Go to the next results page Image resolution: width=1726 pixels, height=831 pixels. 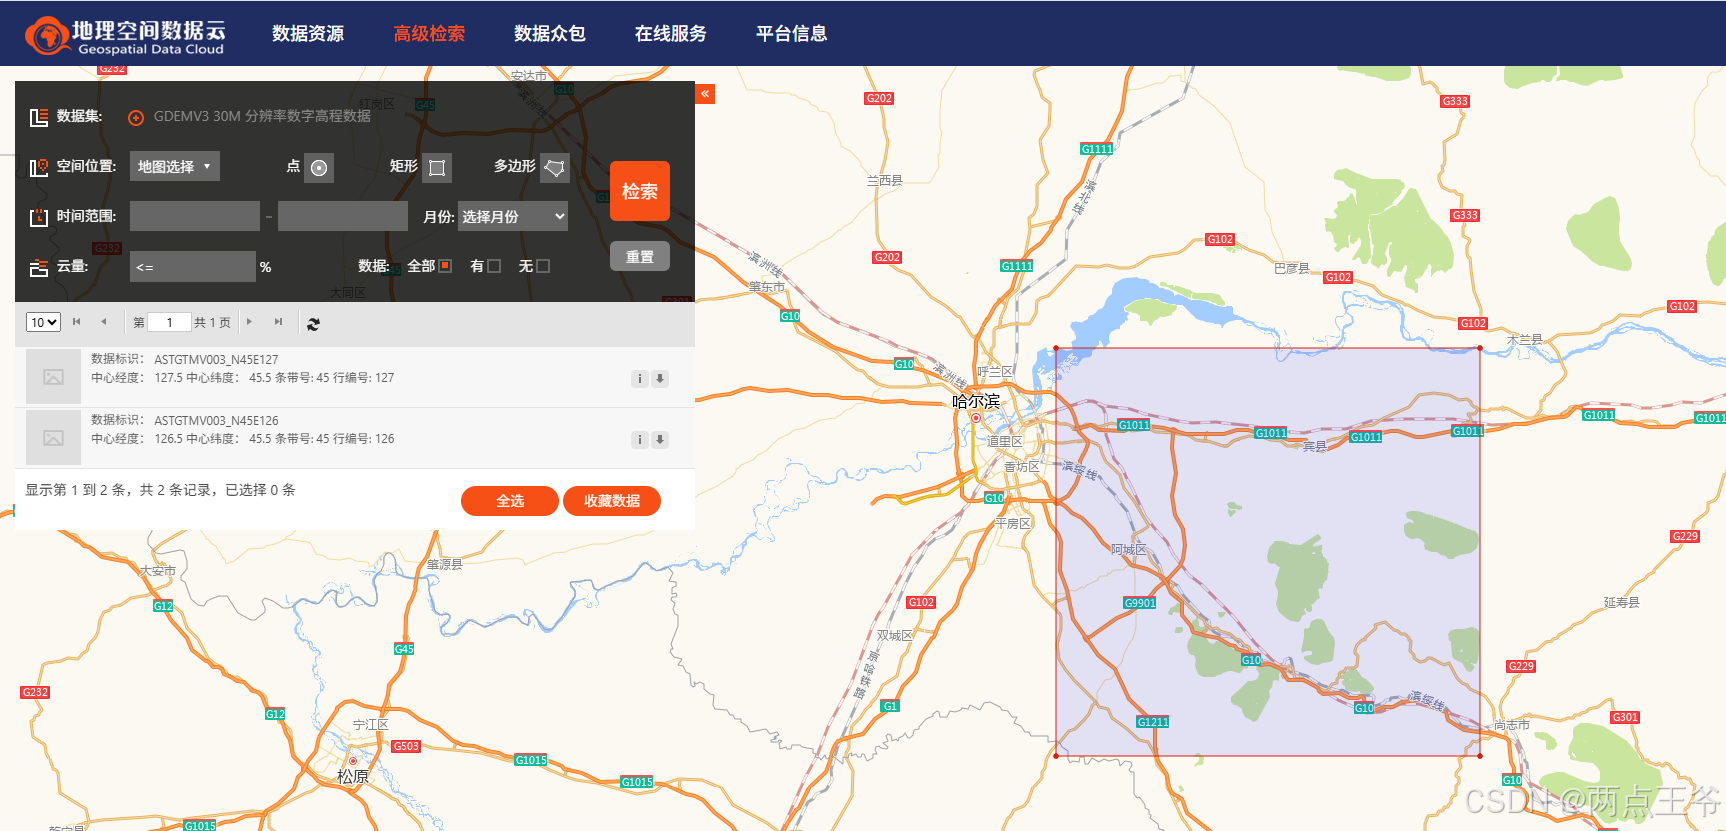pyautogui.click(x=249, y=322)
